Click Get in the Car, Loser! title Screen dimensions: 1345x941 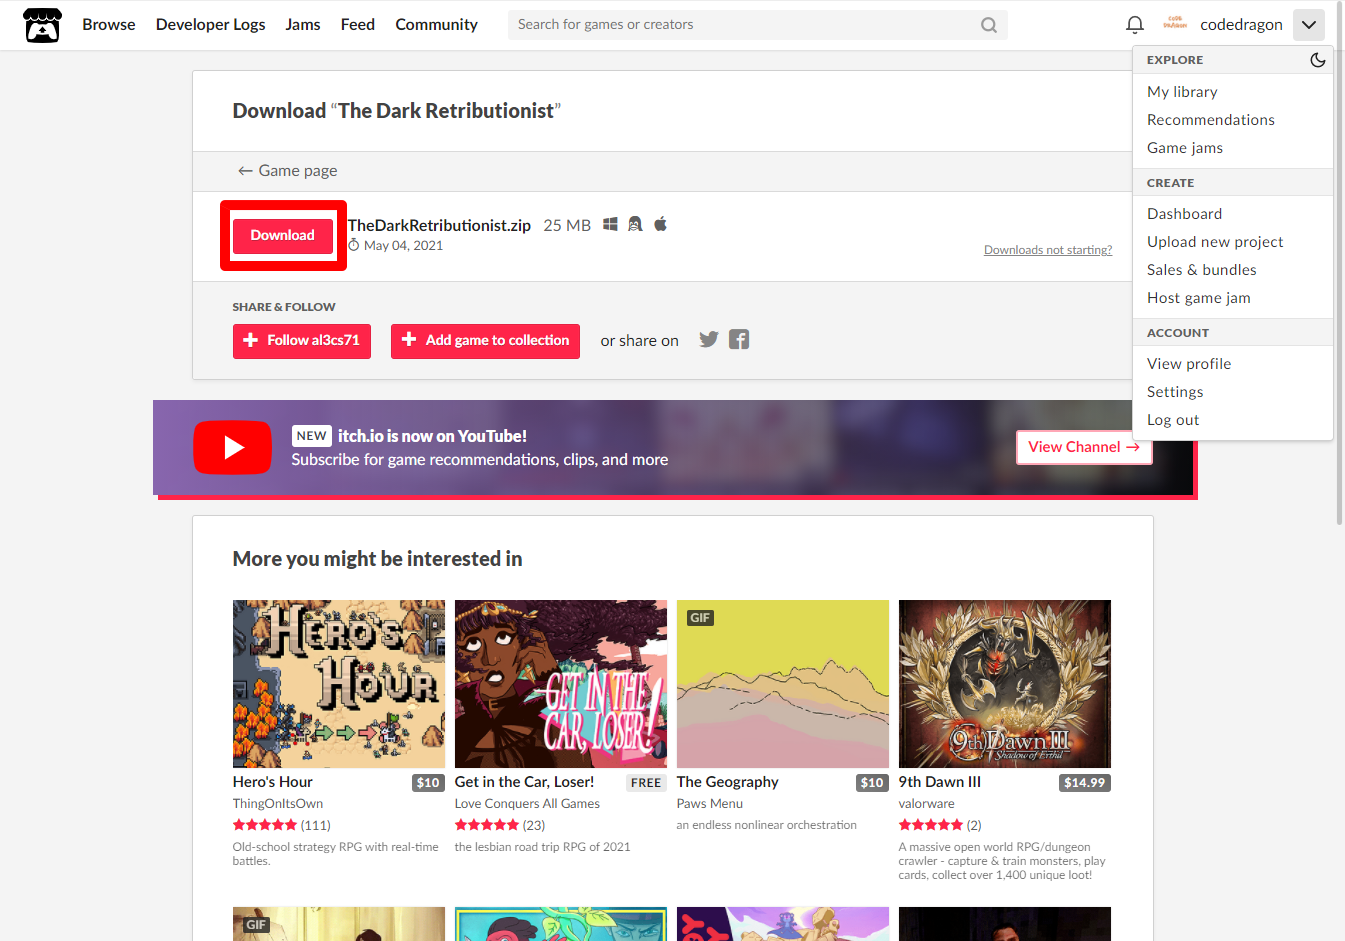[524, 782]
